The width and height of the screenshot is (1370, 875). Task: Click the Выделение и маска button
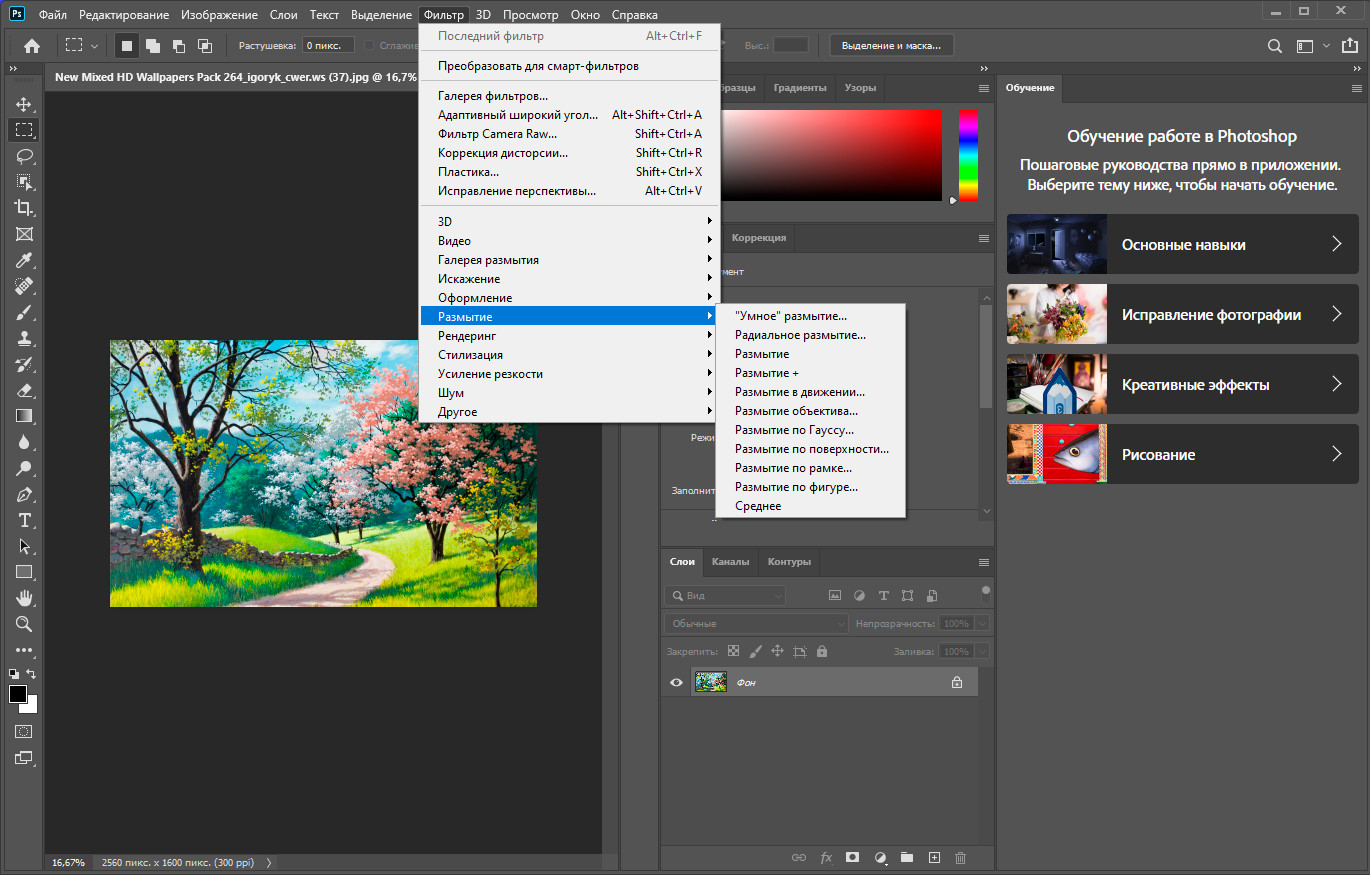892,45
